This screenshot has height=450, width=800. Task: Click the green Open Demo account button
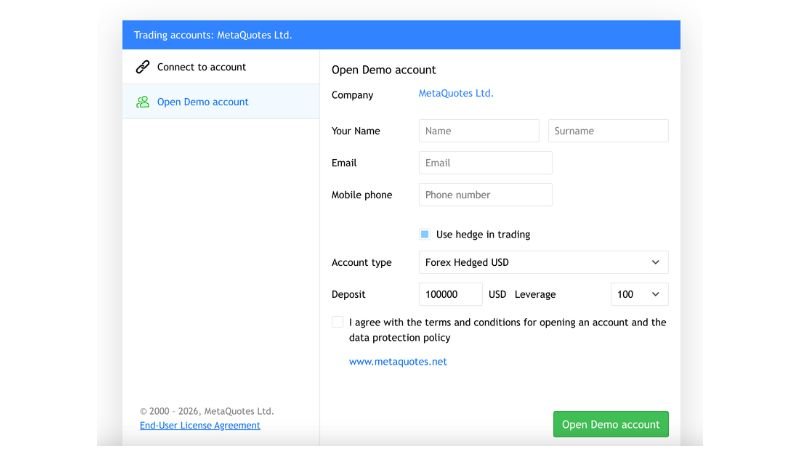pos(611,424)
